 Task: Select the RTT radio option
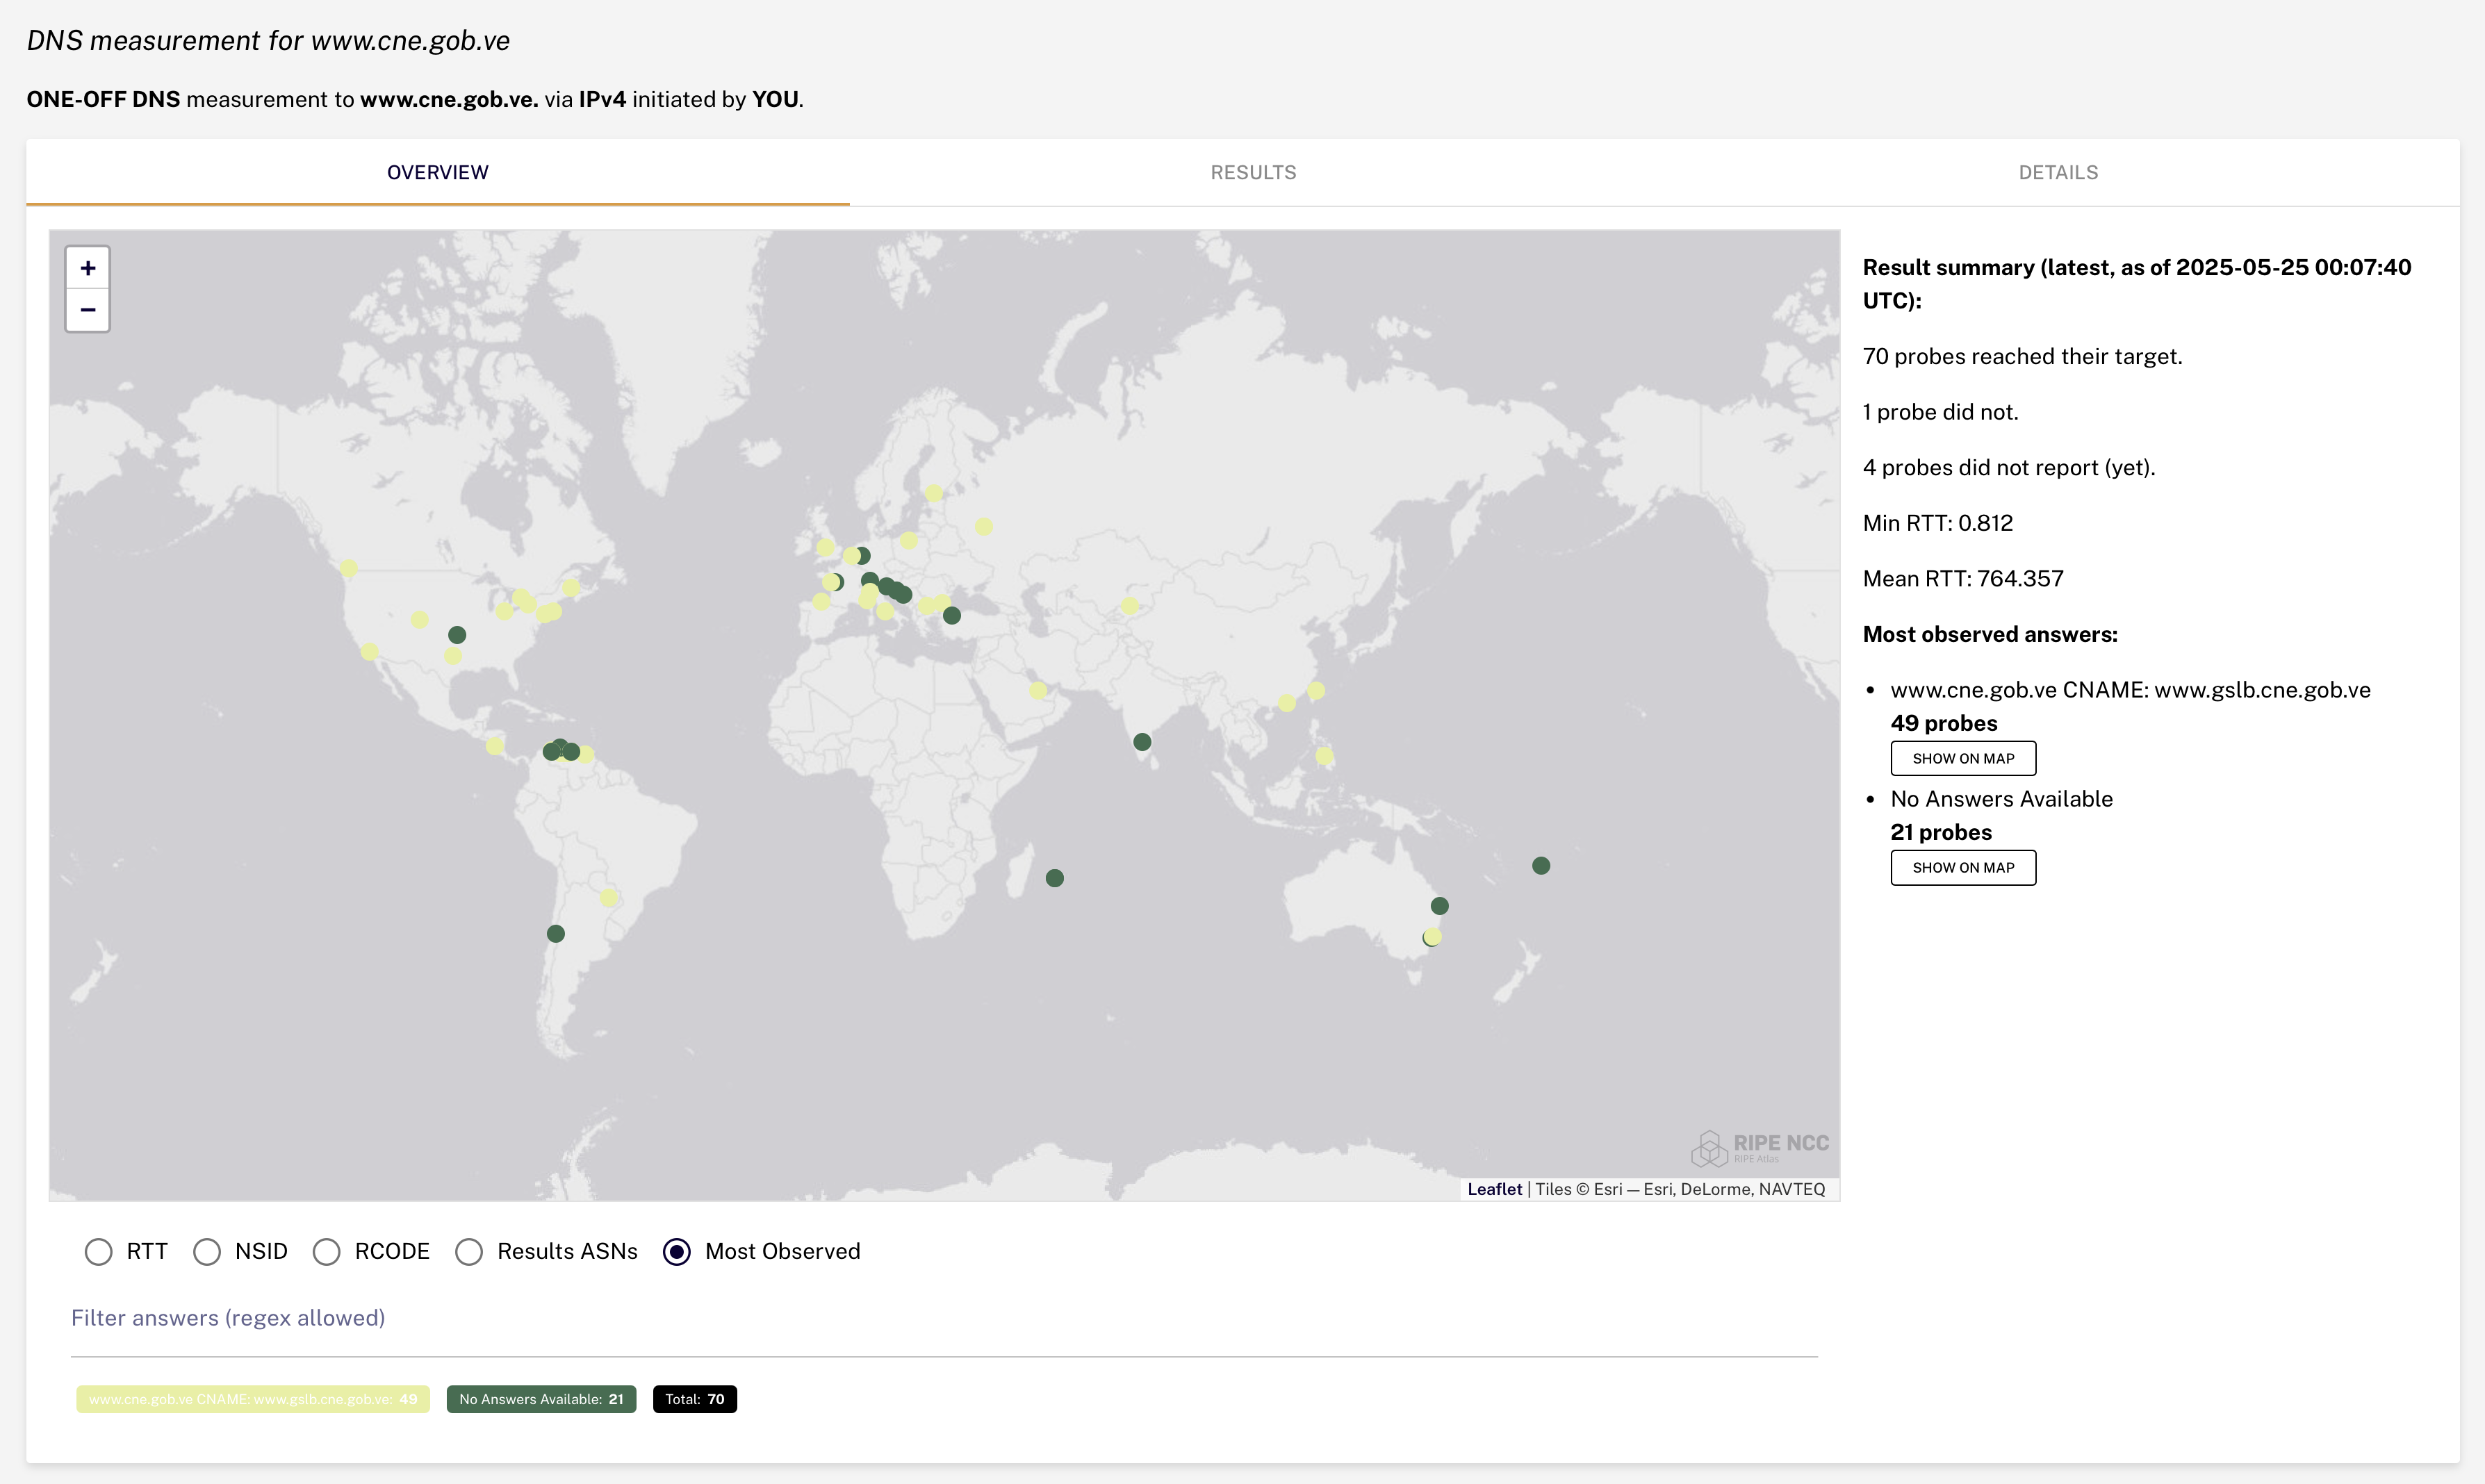pyautogui.click(x=98, y=1252)
